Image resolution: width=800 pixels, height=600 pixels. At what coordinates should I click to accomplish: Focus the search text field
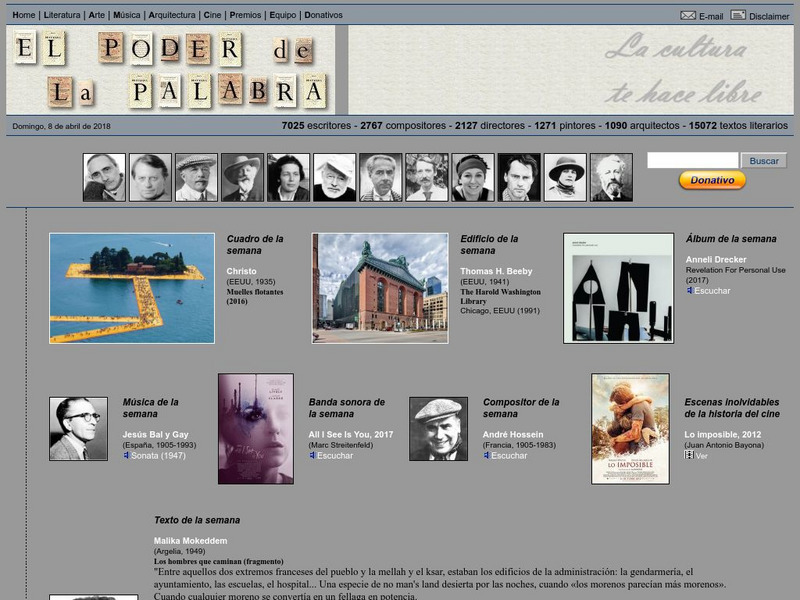[x=692, y=160]
